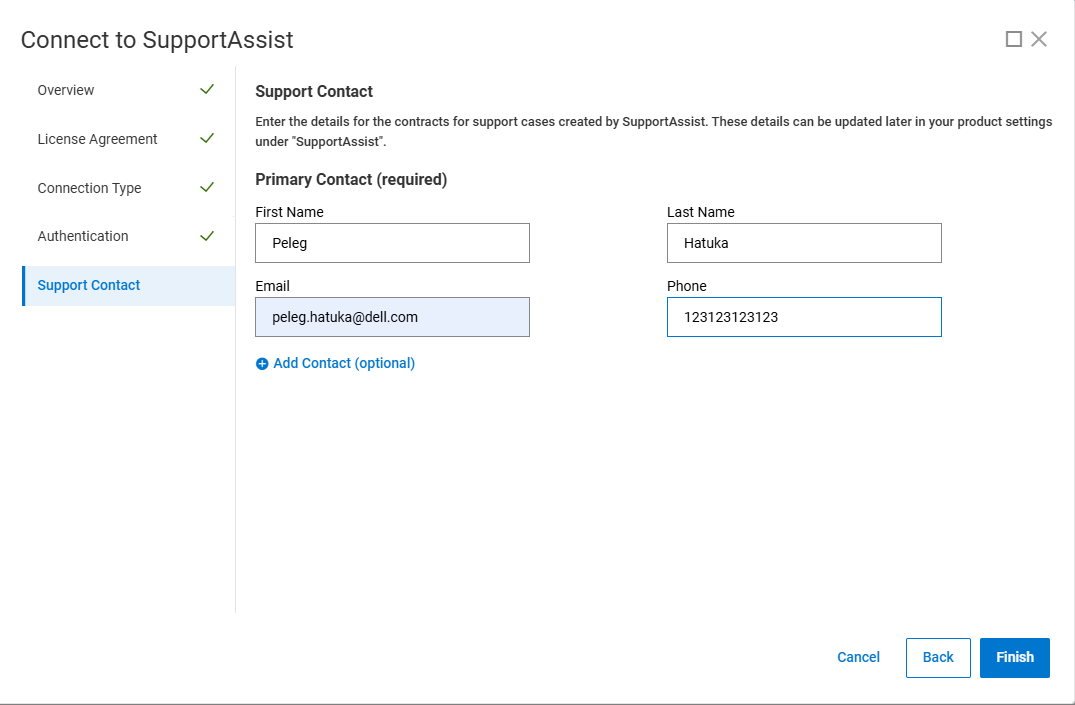This screenshot has width=1075, height=705.
Task: Cancel the SupportAssist setup
Action: (x=858, y=657)
